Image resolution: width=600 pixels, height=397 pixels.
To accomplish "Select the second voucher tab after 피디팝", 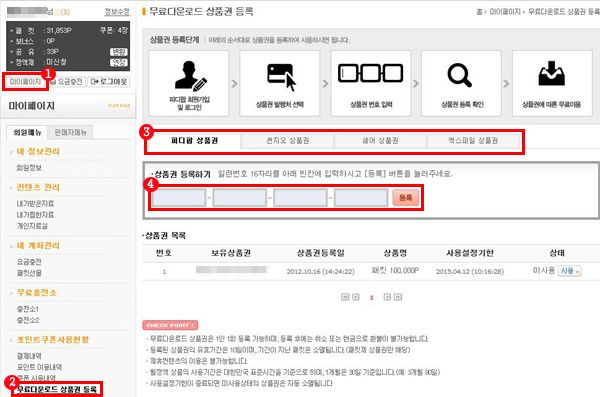I will (287, 141).
